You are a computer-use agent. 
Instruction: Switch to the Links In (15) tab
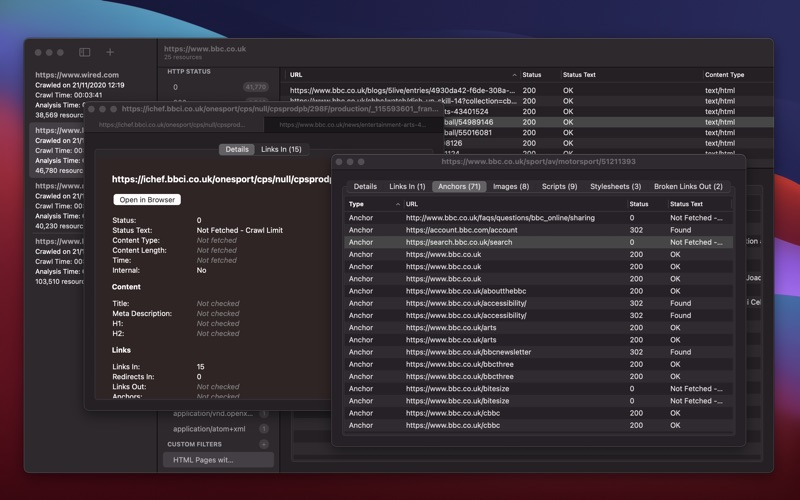[281, 149]
